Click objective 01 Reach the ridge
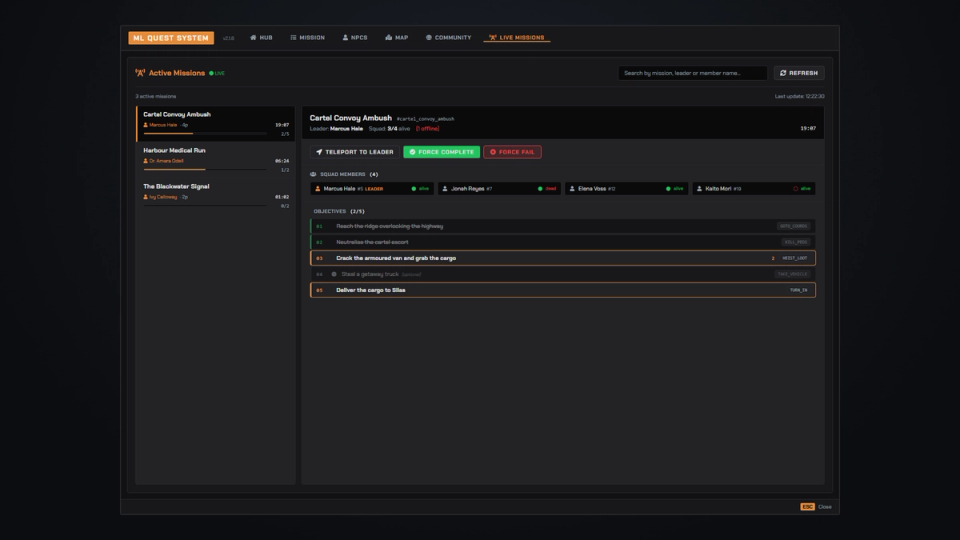Screen dimensions: 960x540 click(563, 226)
